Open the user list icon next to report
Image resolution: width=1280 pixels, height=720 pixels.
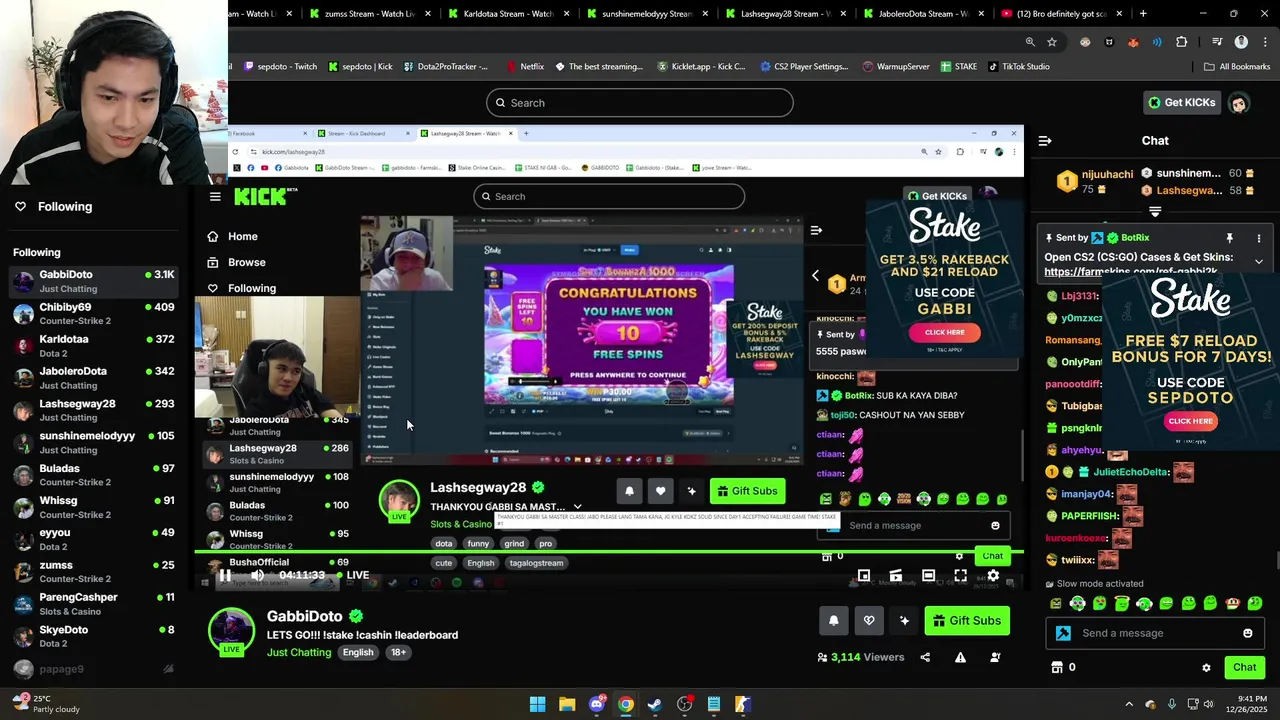point(995,657)
